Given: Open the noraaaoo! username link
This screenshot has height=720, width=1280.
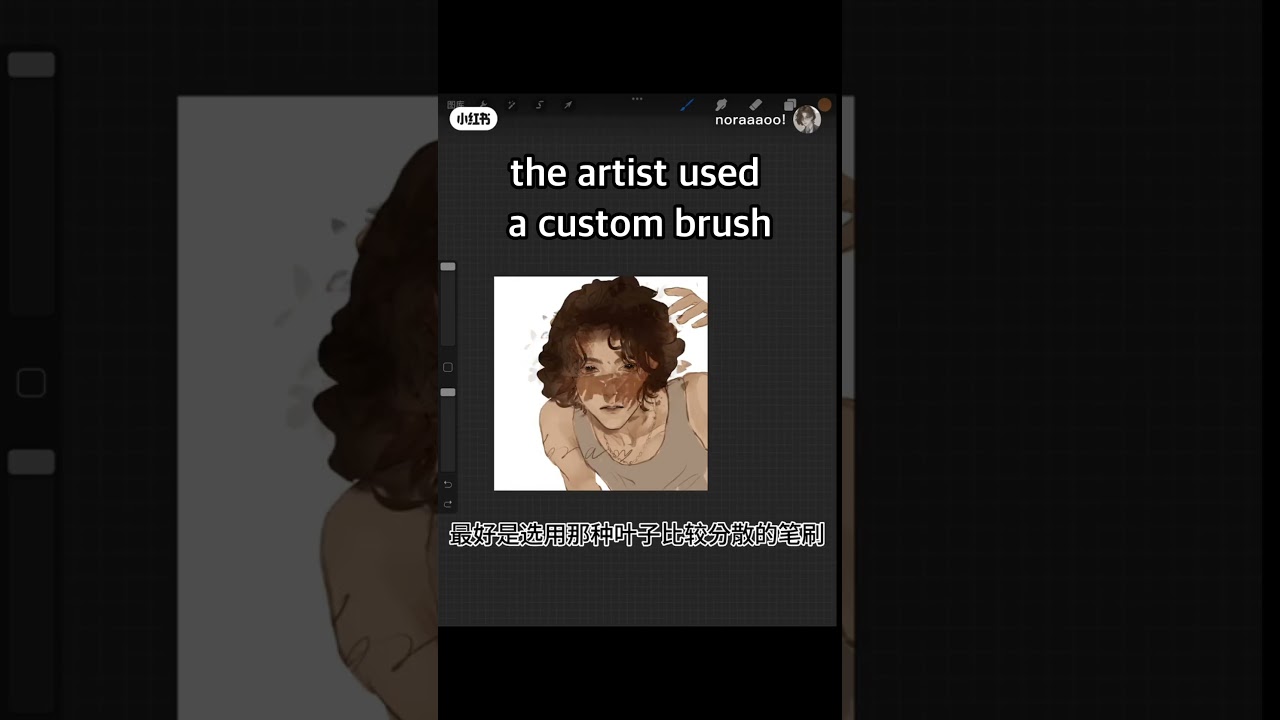Looking at the screenshot, I should pos(750,120).
